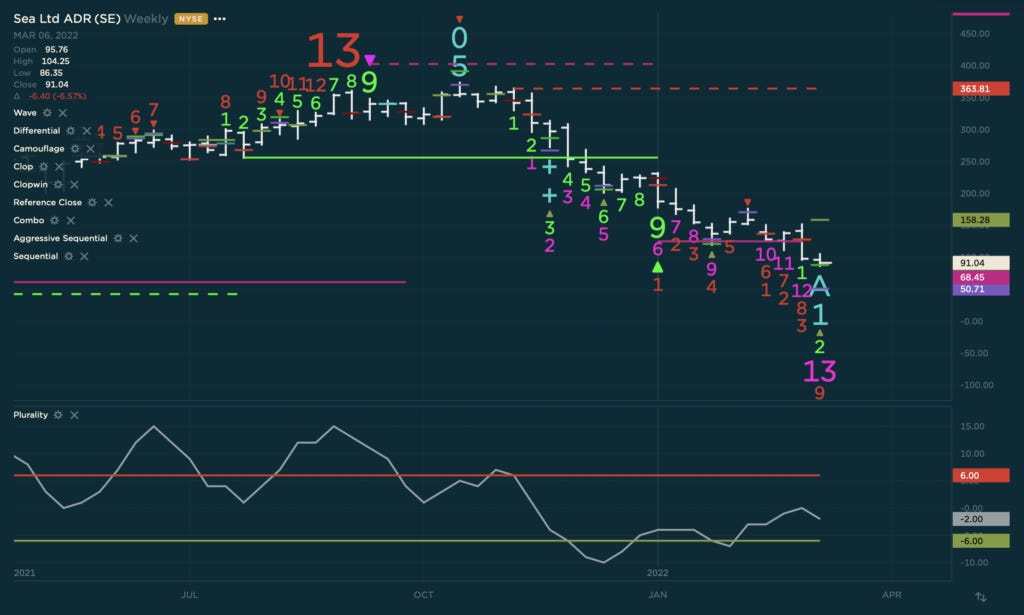The width and height of the screenshot is (1024, 615).
Task: Close the Plurality indicator panel
Action: (74, 415)
